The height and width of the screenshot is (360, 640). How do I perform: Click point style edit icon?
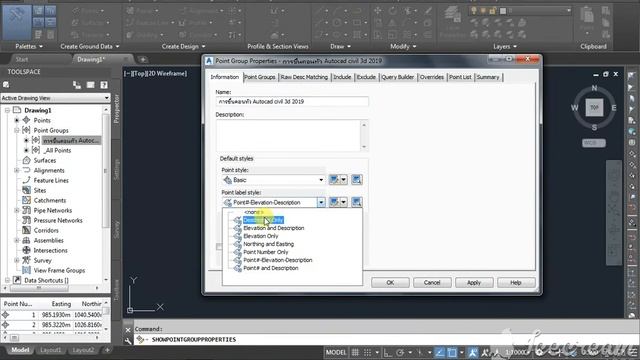pyautogui.click(x=334, y=180)
